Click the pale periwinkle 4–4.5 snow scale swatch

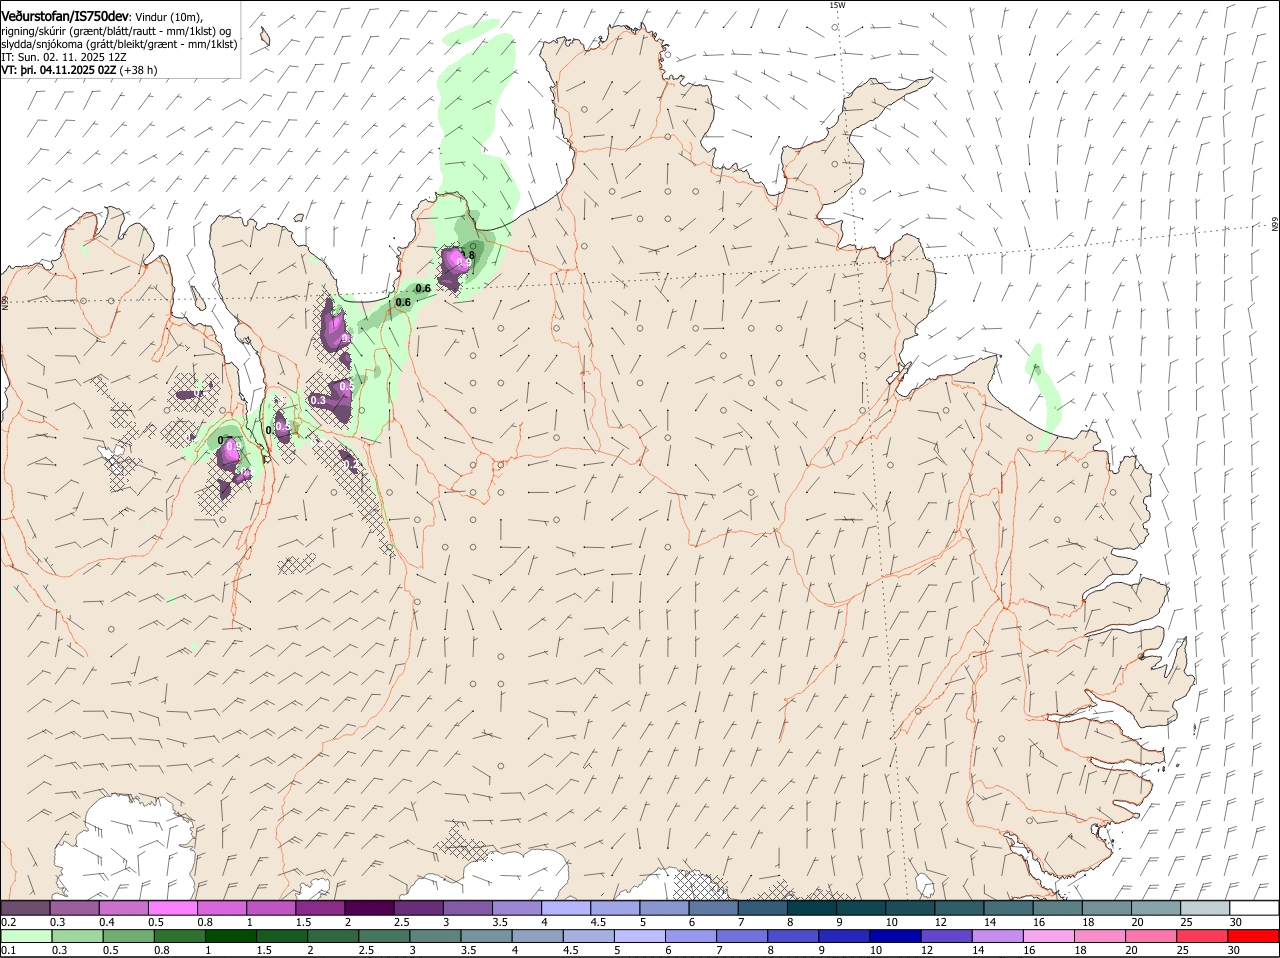click(566, 908)
